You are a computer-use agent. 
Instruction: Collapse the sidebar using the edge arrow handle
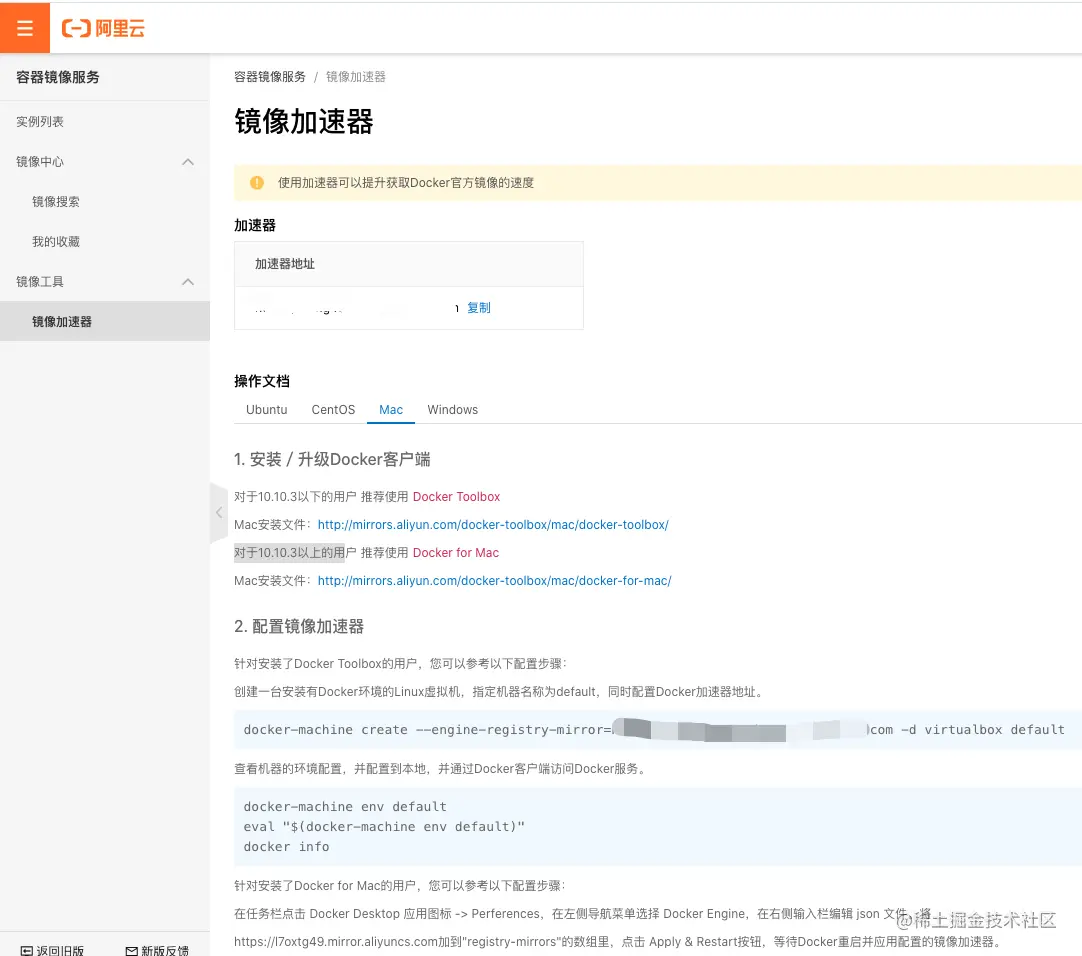219,512
